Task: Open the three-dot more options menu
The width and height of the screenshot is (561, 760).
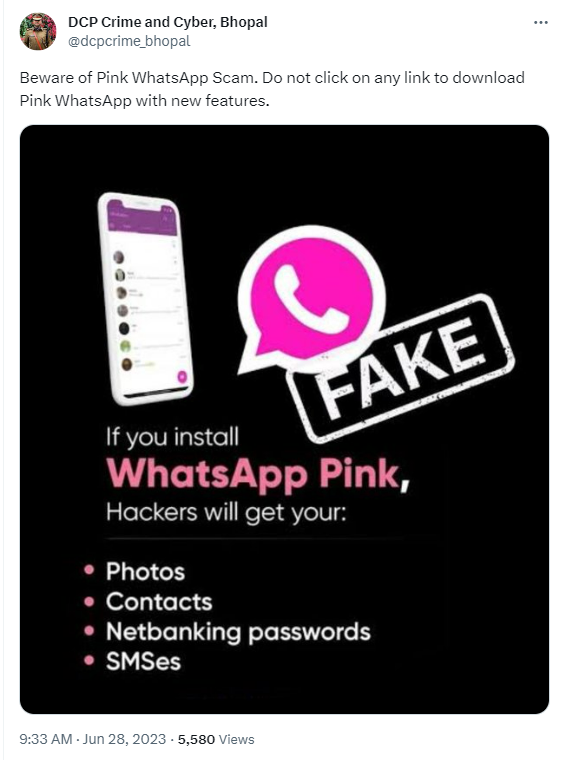Action: pos(540,22)
